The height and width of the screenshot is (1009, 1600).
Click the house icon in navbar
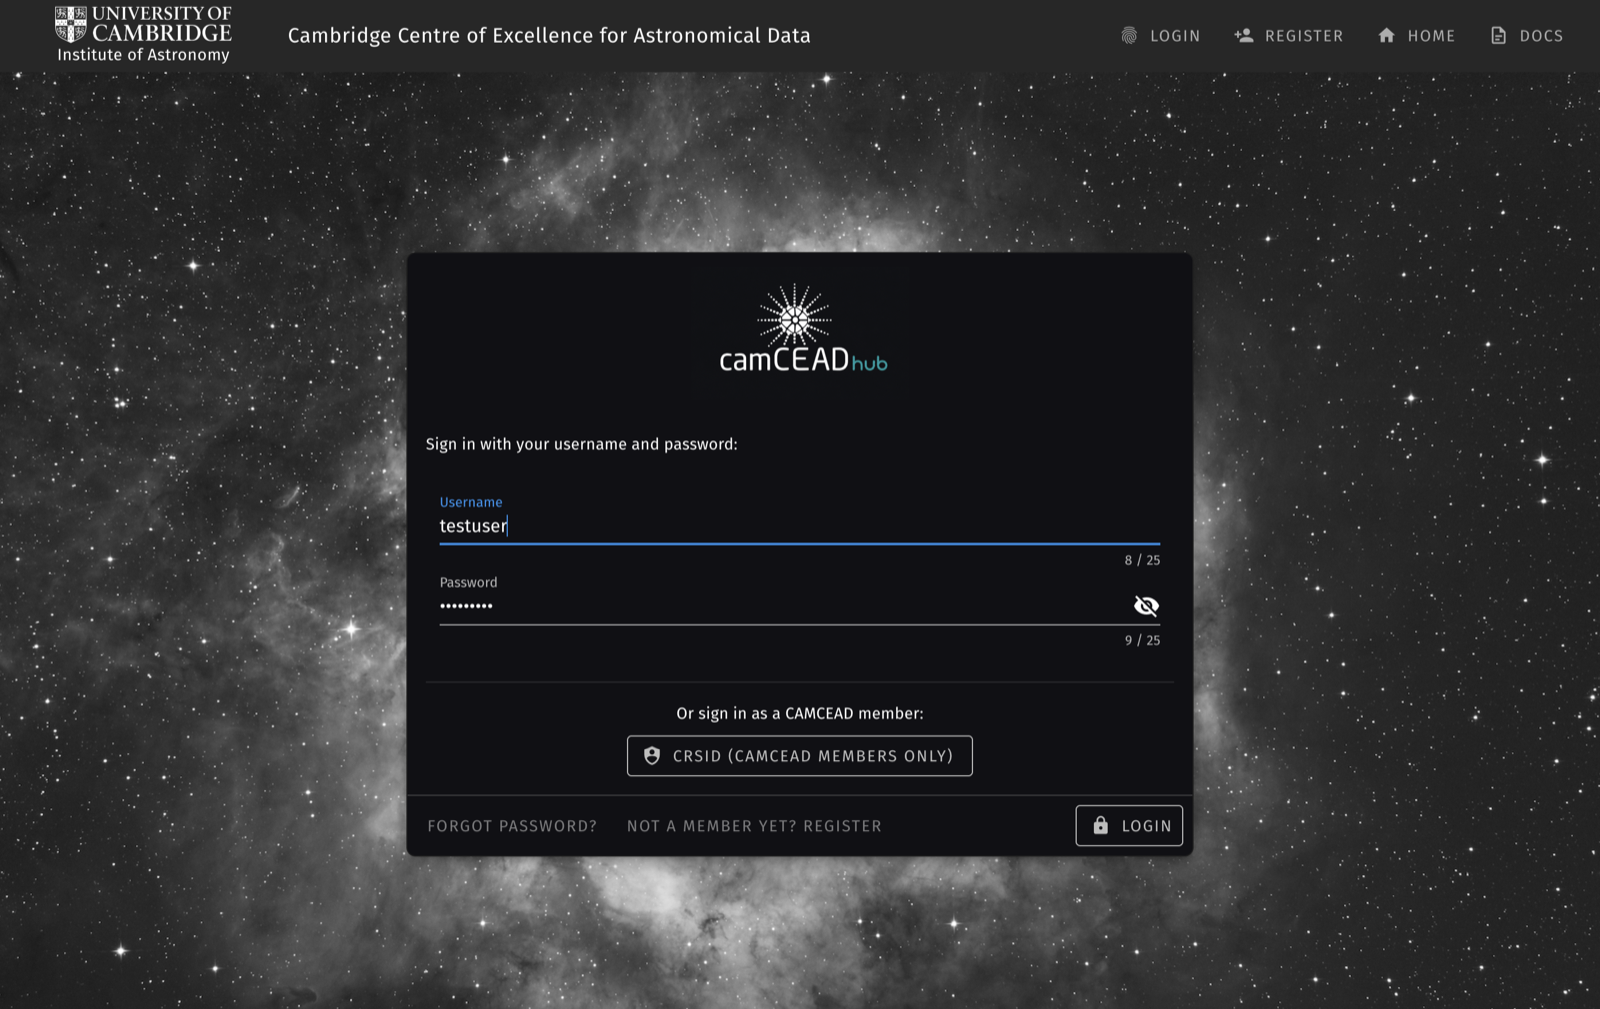(x=1386, y=36)
